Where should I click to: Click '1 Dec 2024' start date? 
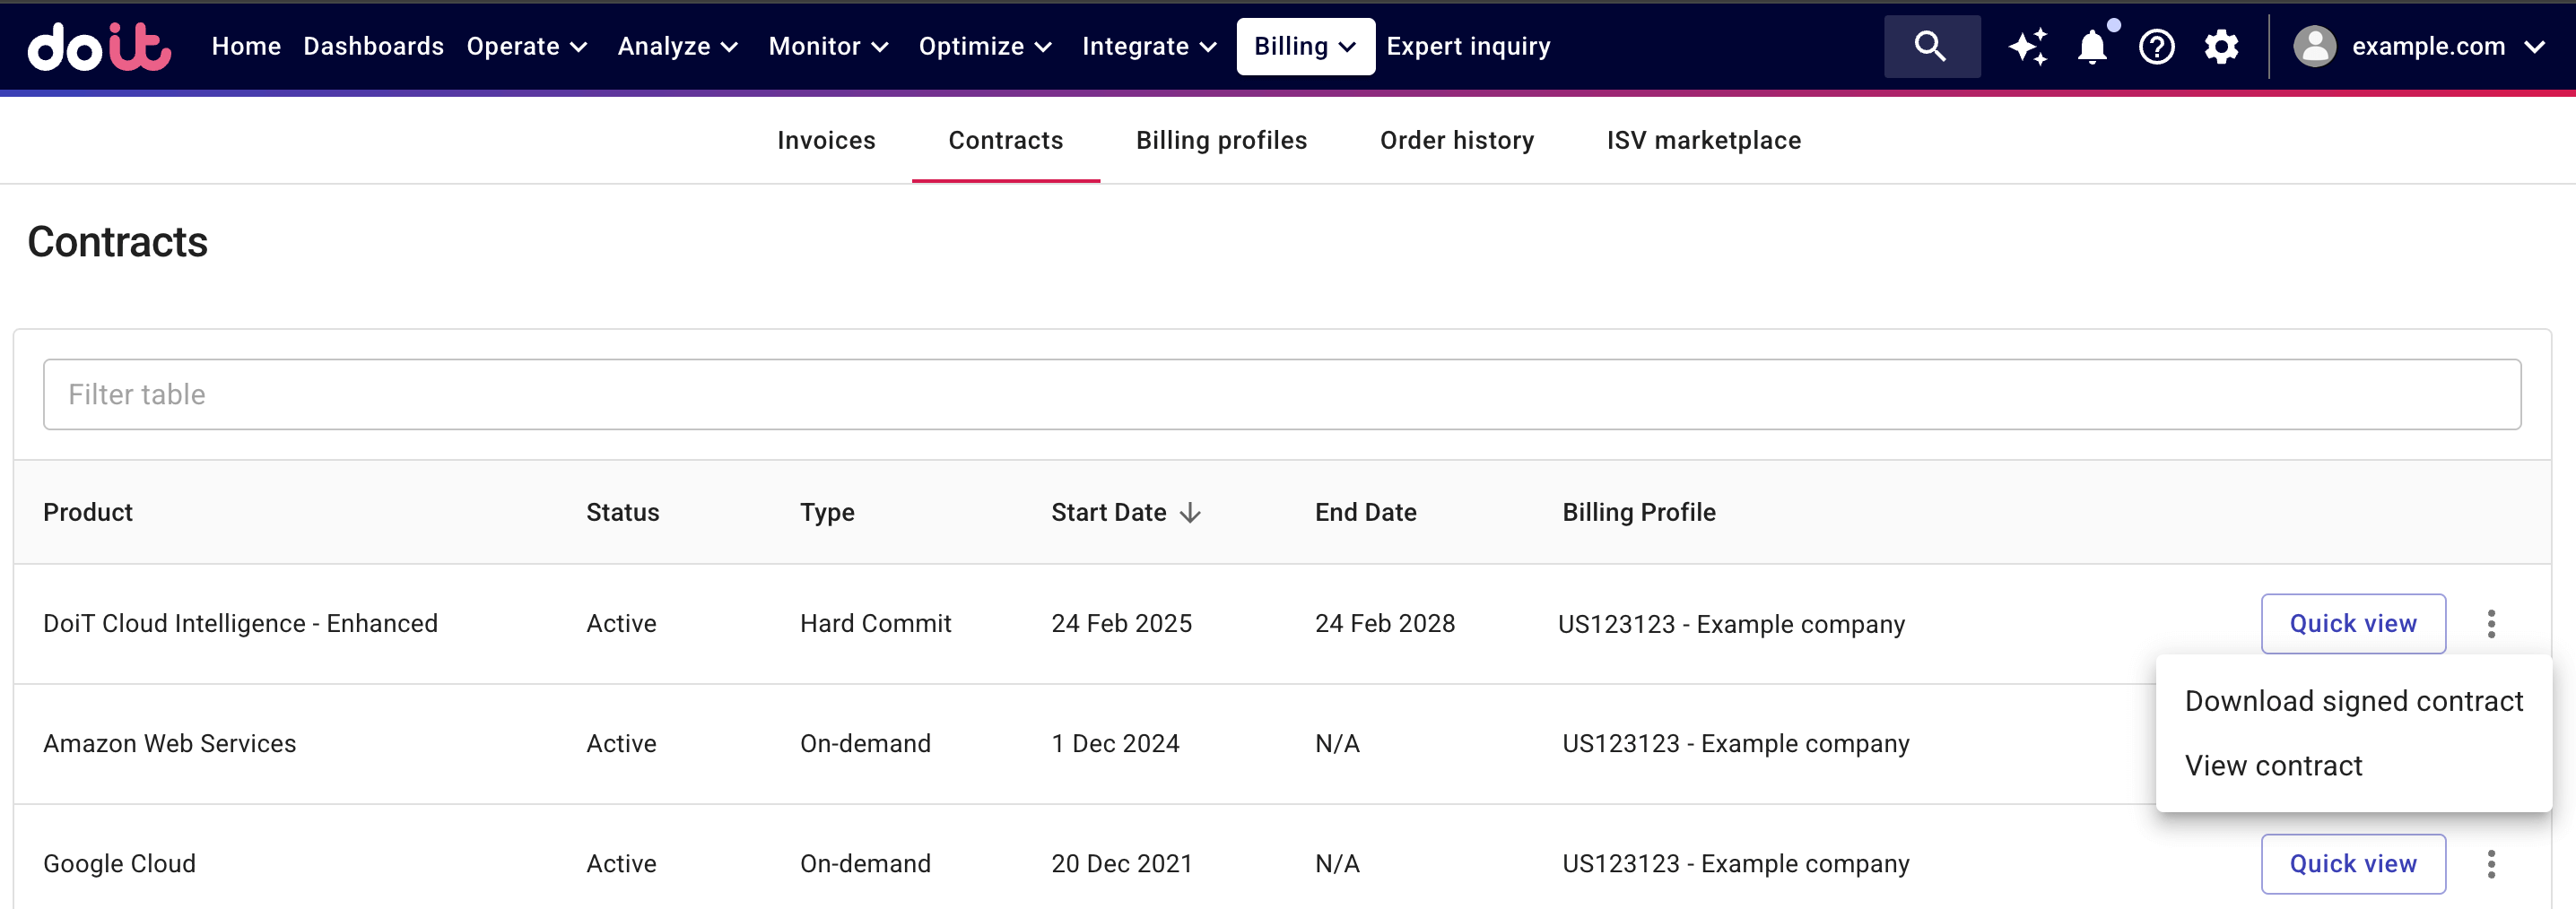1115,743
